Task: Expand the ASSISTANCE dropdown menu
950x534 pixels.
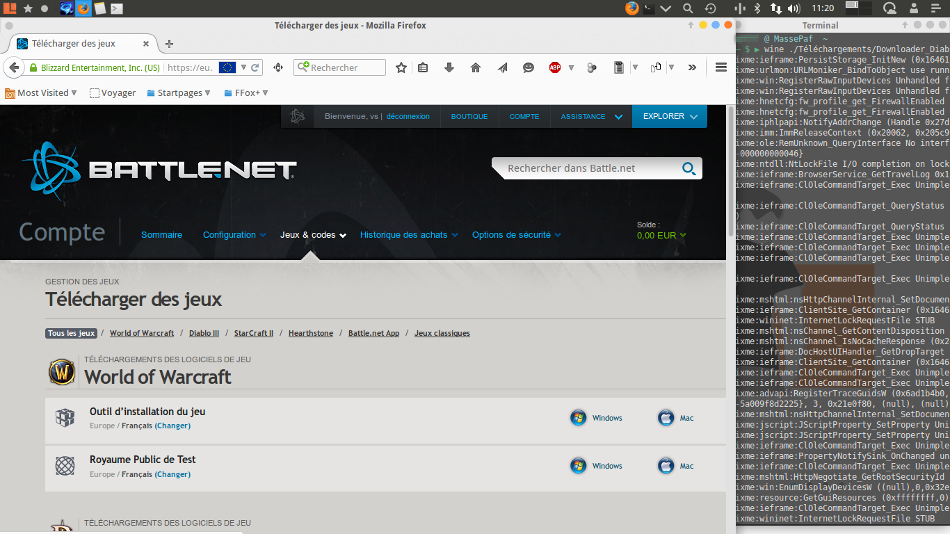Action: [x=591, y=116]
